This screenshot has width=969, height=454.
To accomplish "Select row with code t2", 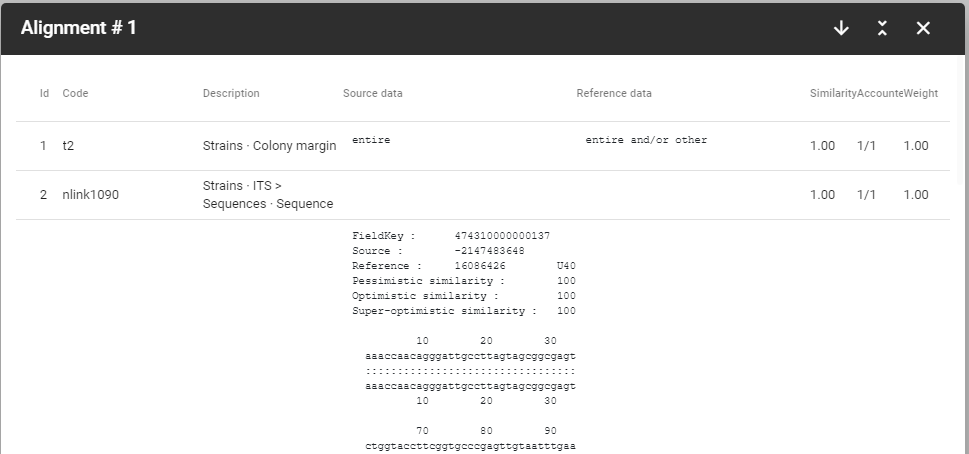I will [483, 146].
